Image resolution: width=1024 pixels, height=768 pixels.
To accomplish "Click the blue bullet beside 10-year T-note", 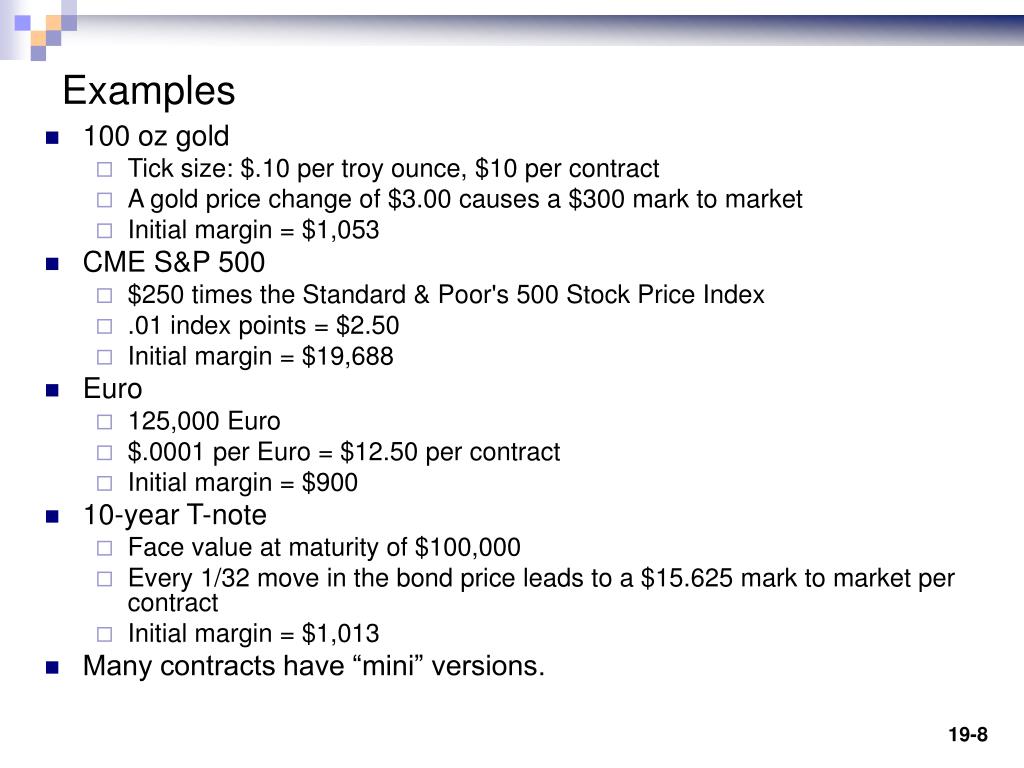I will point(52,517).
